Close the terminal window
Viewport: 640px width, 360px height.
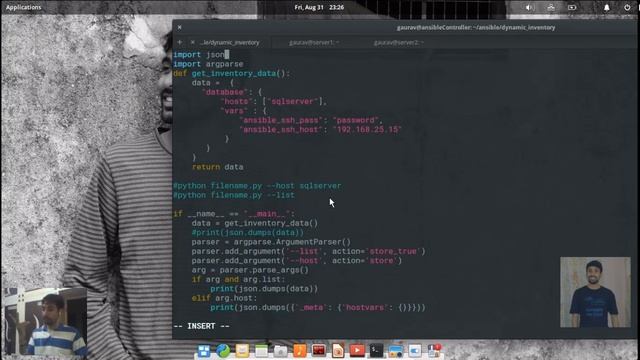click(x=180, y=27)
